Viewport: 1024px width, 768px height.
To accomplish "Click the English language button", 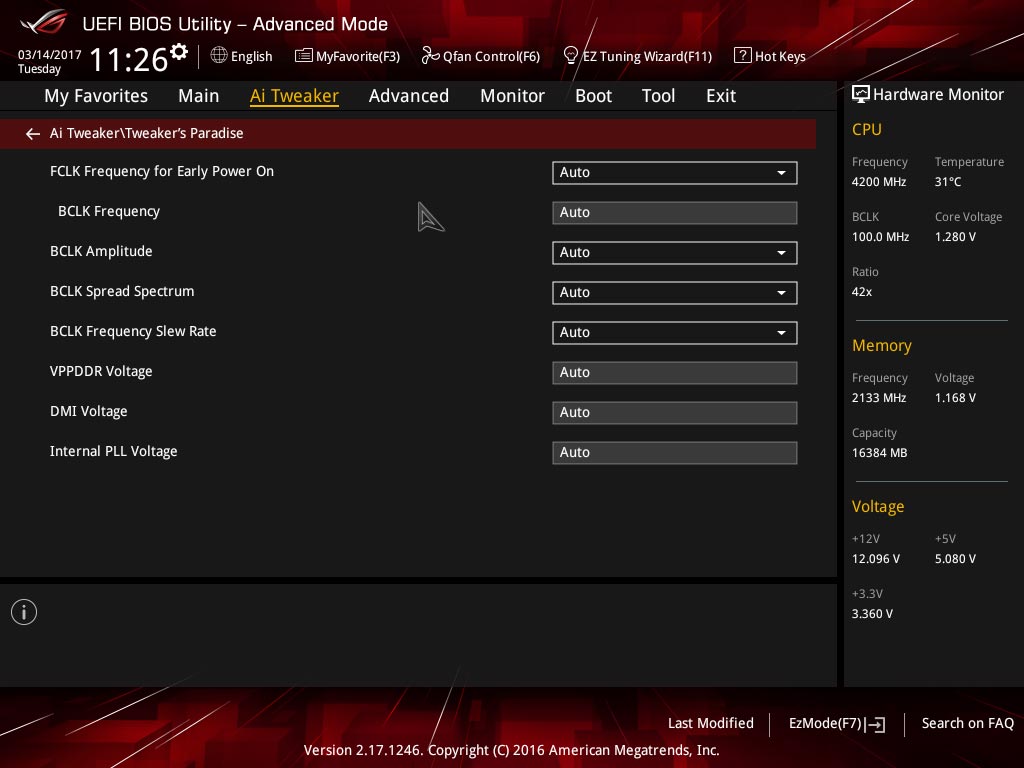I will 251,57.
